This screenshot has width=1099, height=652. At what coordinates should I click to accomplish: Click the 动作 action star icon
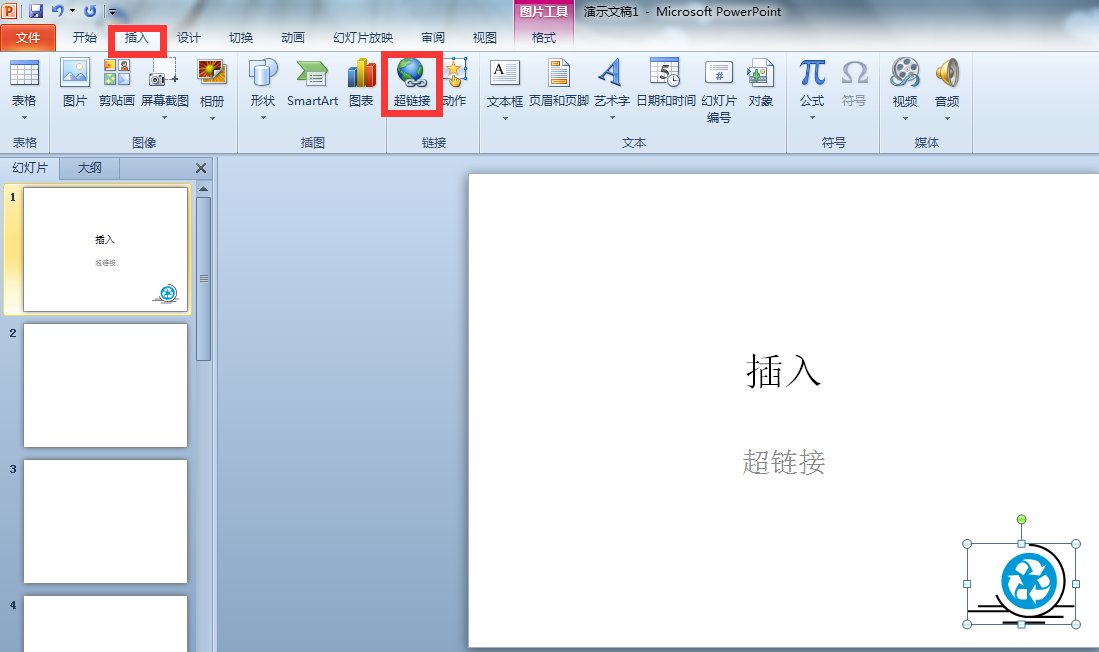pos(455,73)
